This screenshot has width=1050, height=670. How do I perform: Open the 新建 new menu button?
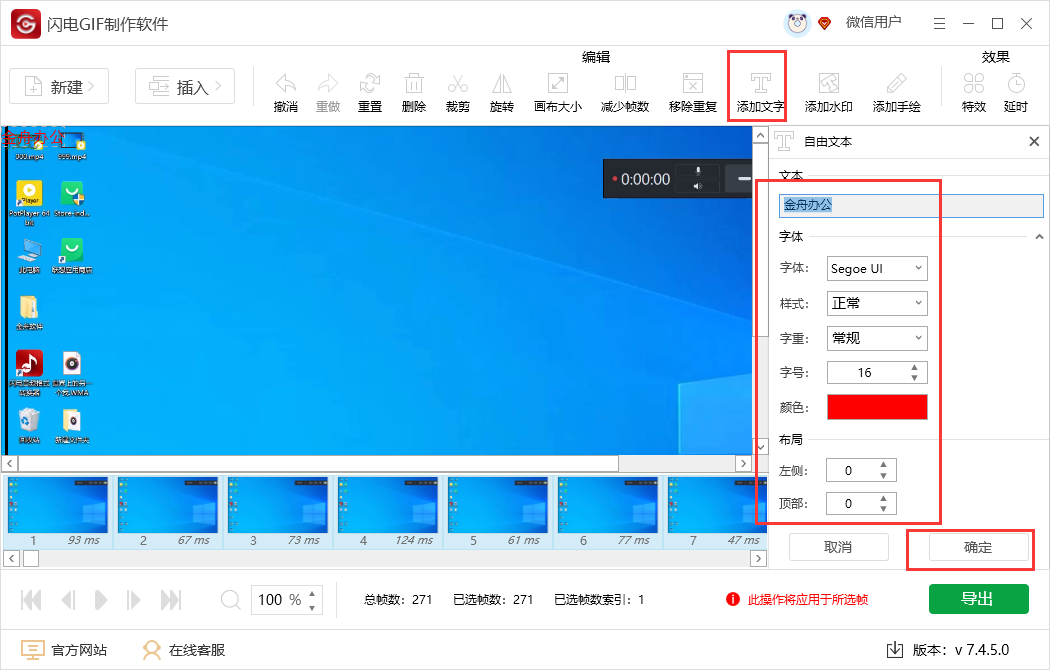click(x=59, y=87)
